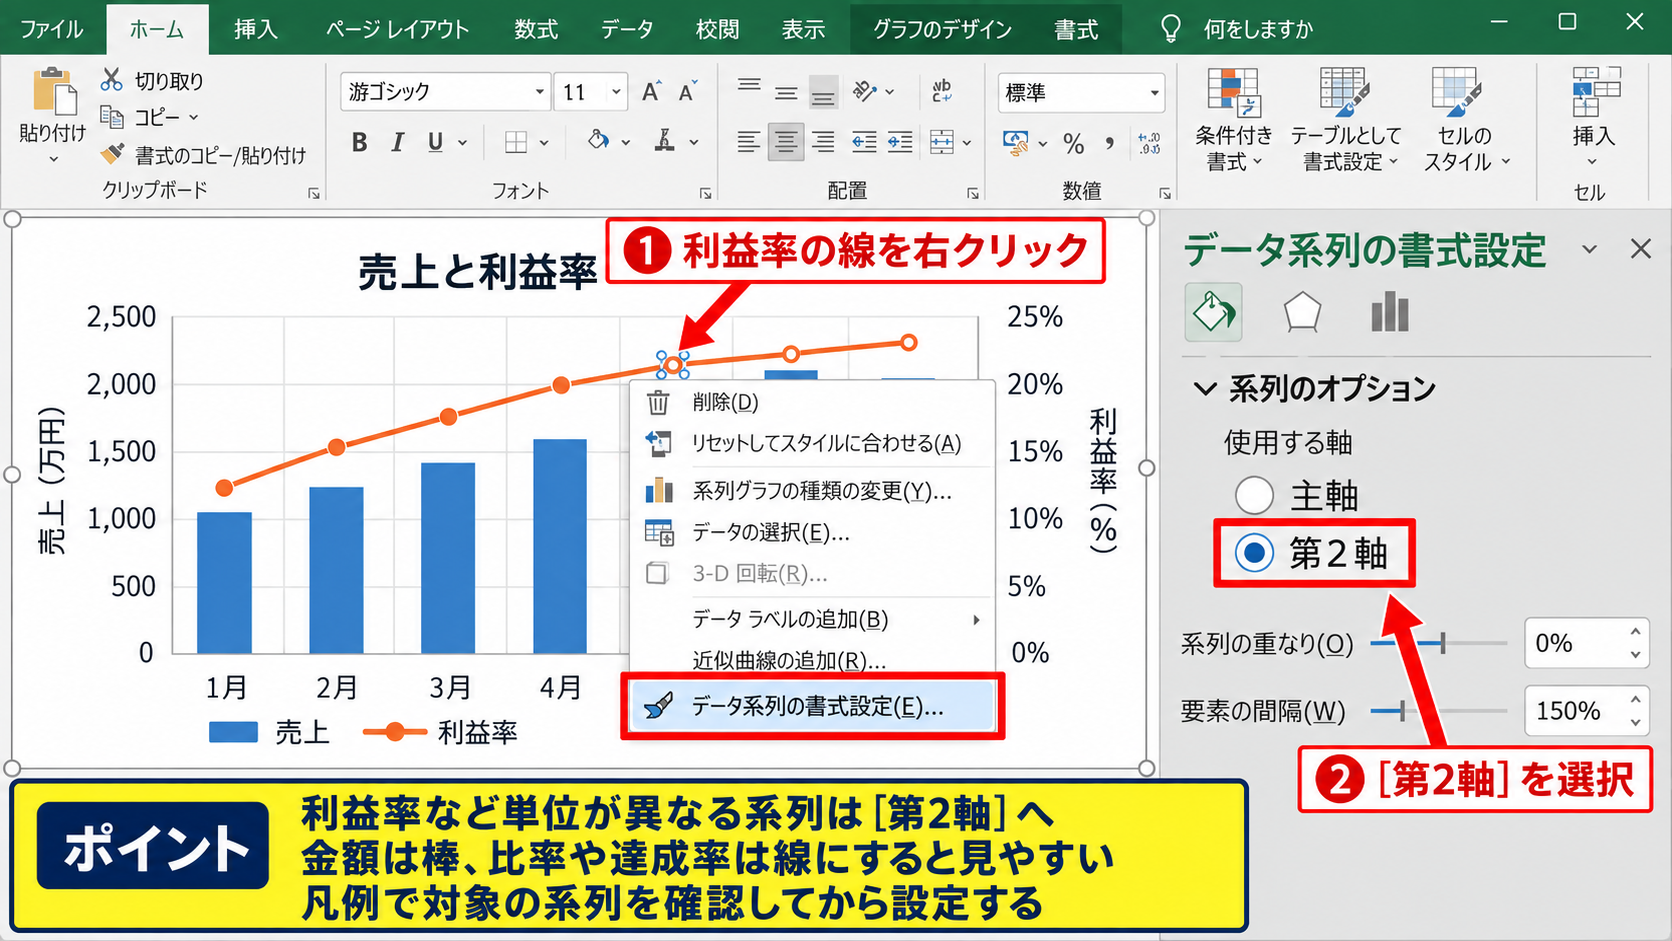1672x941 pixels.
Task: Toggle Italic formatting
Action: [397, 143]
